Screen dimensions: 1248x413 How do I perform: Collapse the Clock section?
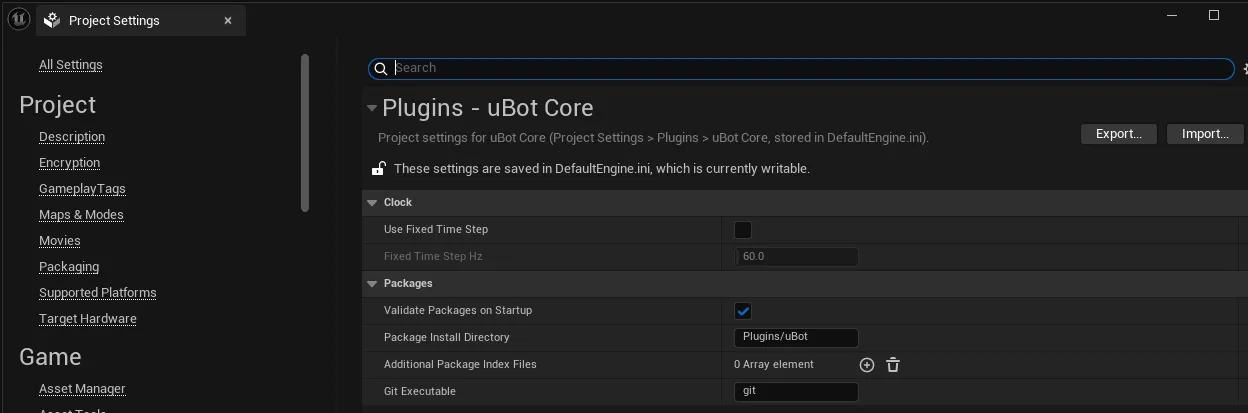tap(372, 203)
